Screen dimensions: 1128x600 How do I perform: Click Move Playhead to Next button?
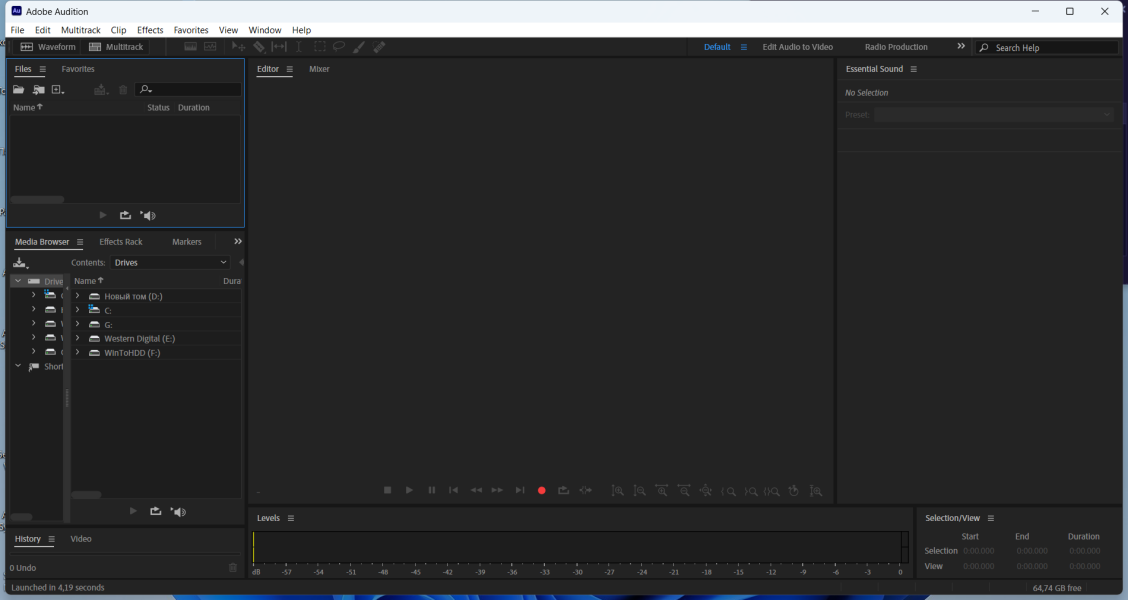(520, 490)
